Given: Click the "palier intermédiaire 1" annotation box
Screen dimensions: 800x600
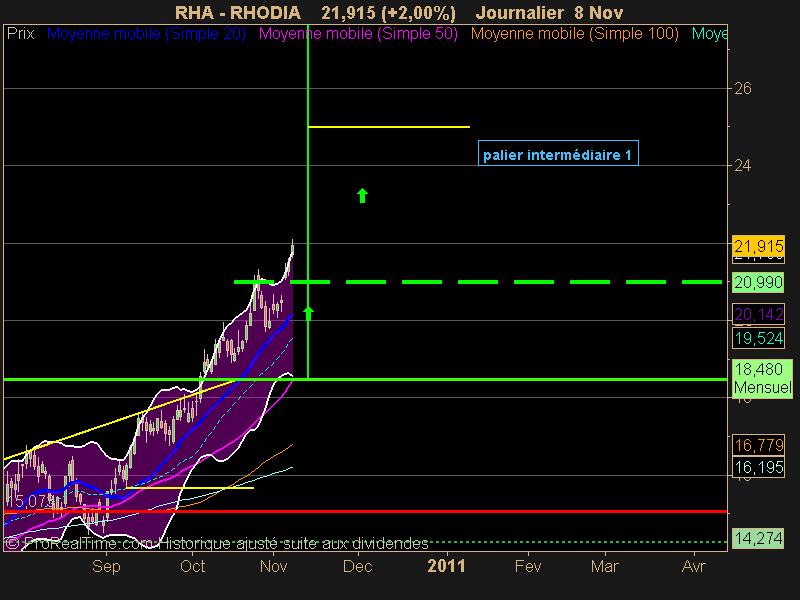Looking at the screenshot, I should [x=558, y=153].
